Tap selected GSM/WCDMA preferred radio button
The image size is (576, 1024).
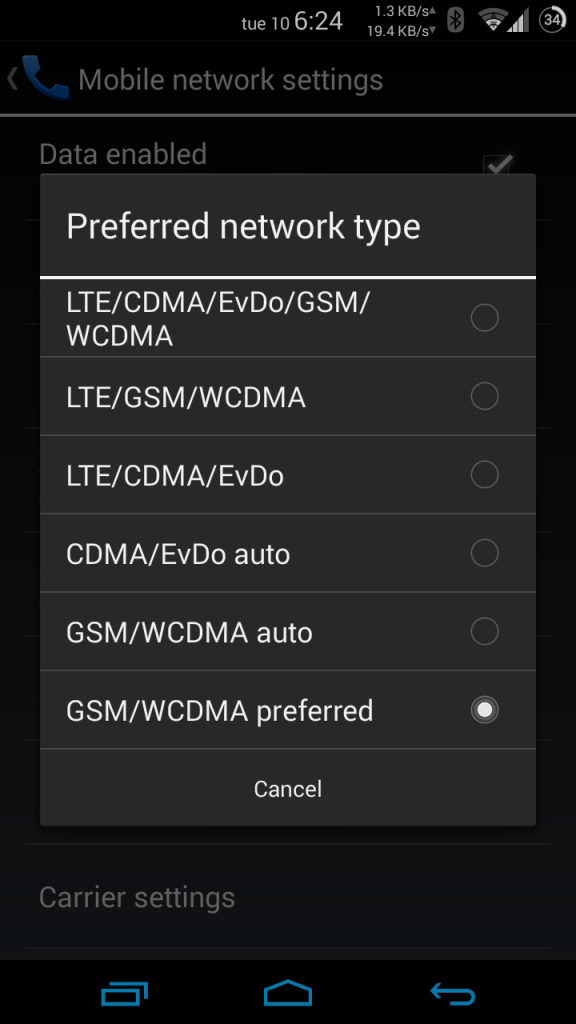[x=485, y=710]
